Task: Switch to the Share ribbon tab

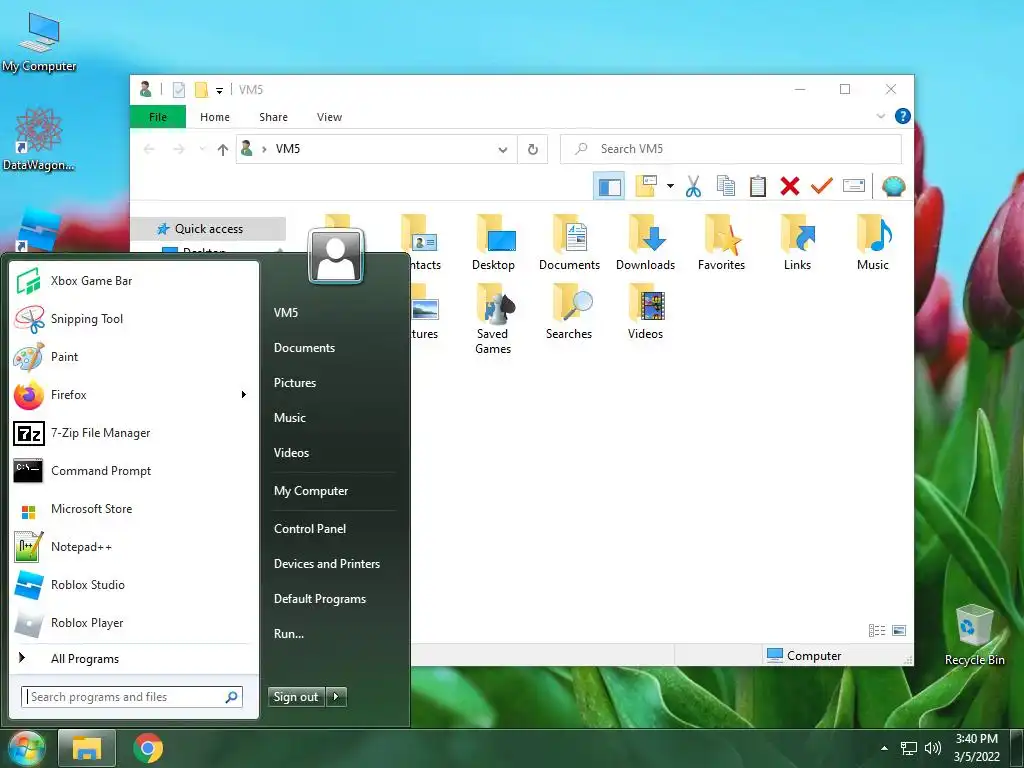Action: click(273, 117)
